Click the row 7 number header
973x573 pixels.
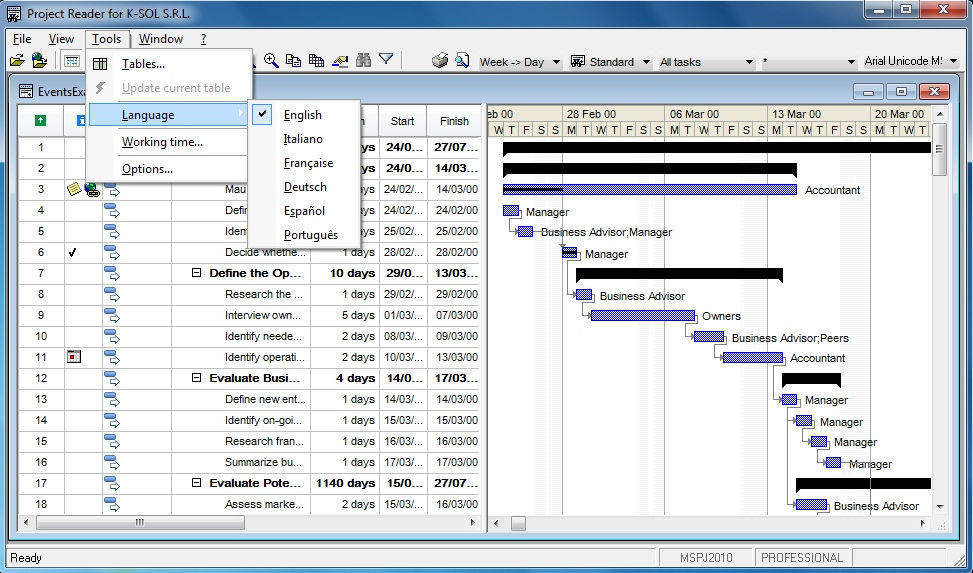40,273
